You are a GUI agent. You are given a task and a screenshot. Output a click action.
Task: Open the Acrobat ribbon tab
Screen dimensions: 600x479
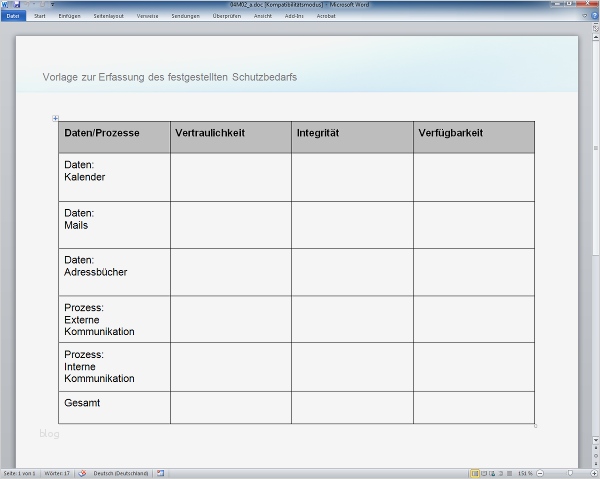[326, 16]
